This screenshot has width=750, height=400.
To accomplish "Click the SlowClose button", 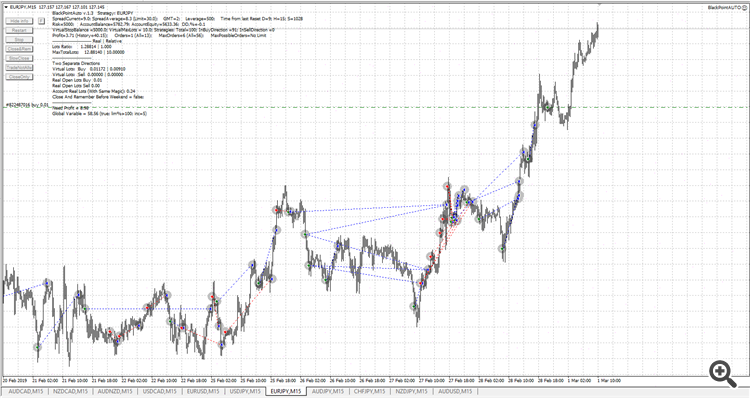I will [19, 58].
